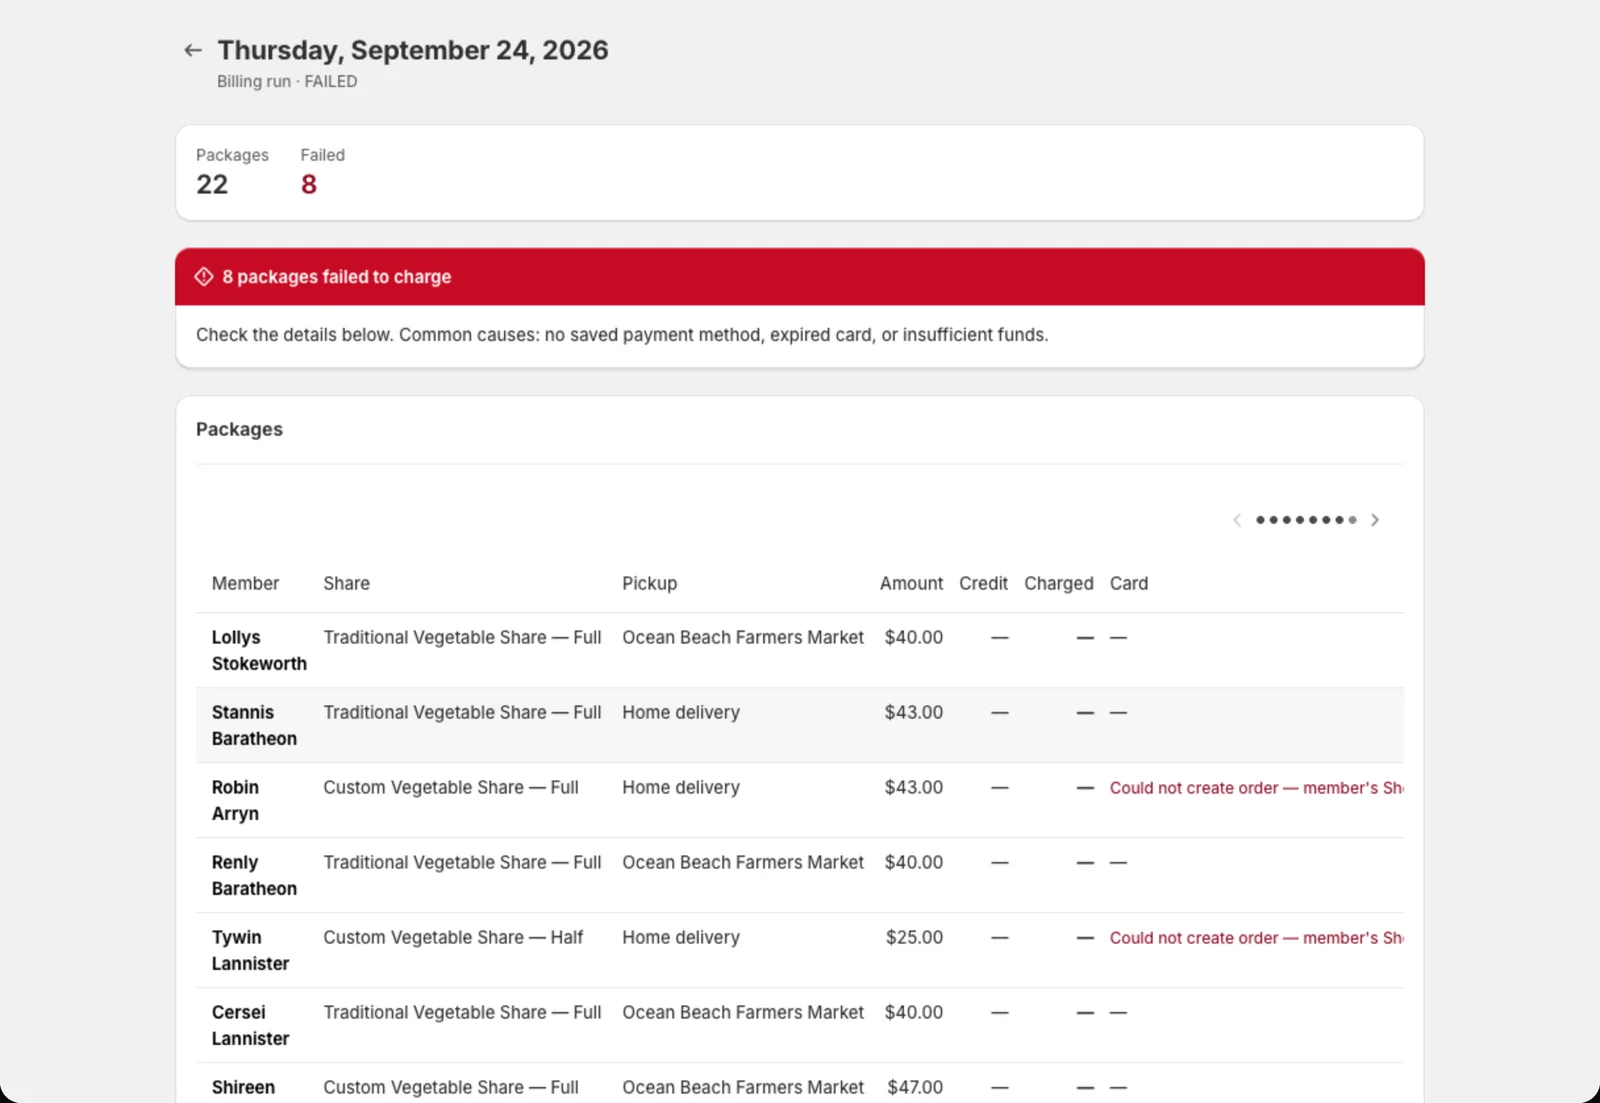Click the common causes explanation text
1600x1103 pixels.
point(622,335)
